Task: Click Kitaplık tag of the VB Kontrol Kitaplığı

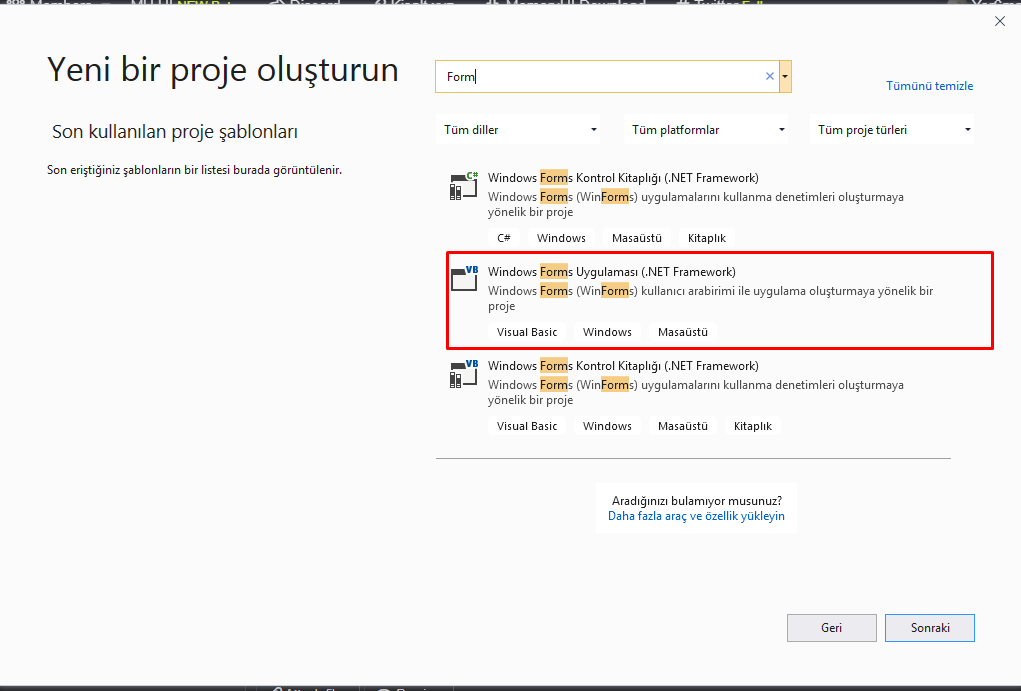Action: click(x=753, y=426)
